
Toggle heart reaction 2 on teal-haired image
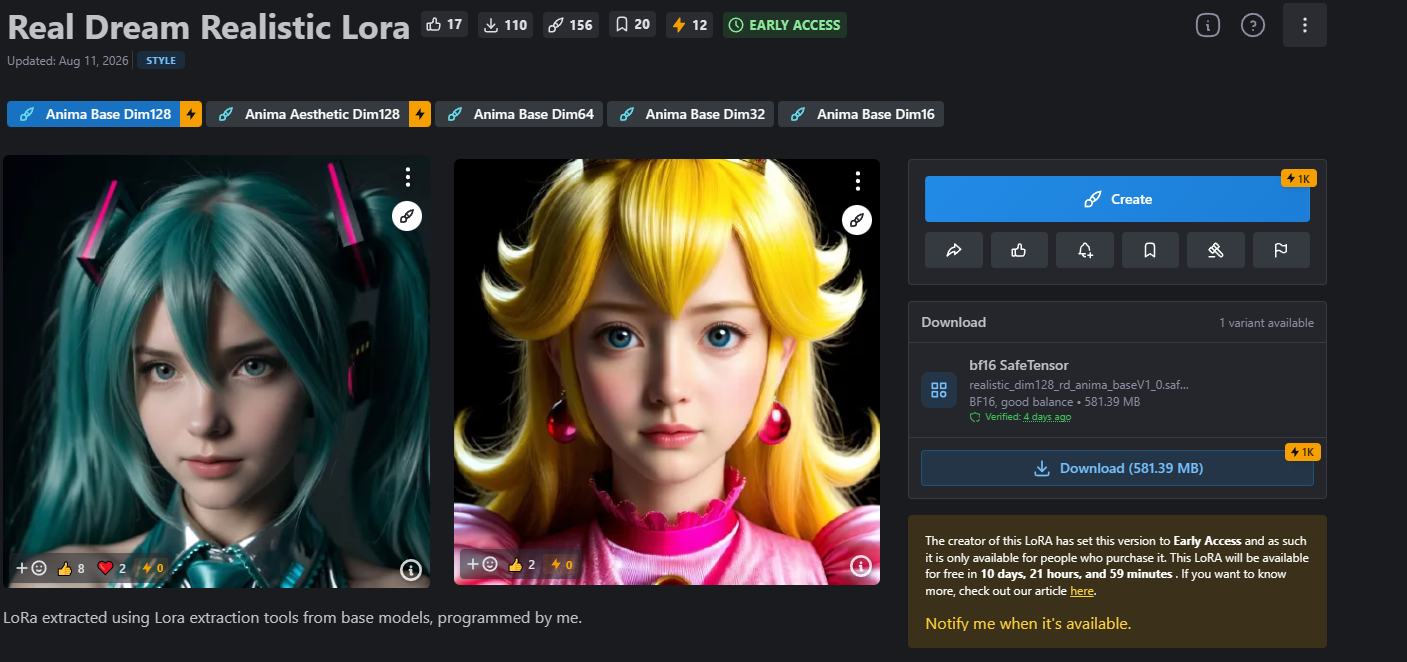coord(112,568)
